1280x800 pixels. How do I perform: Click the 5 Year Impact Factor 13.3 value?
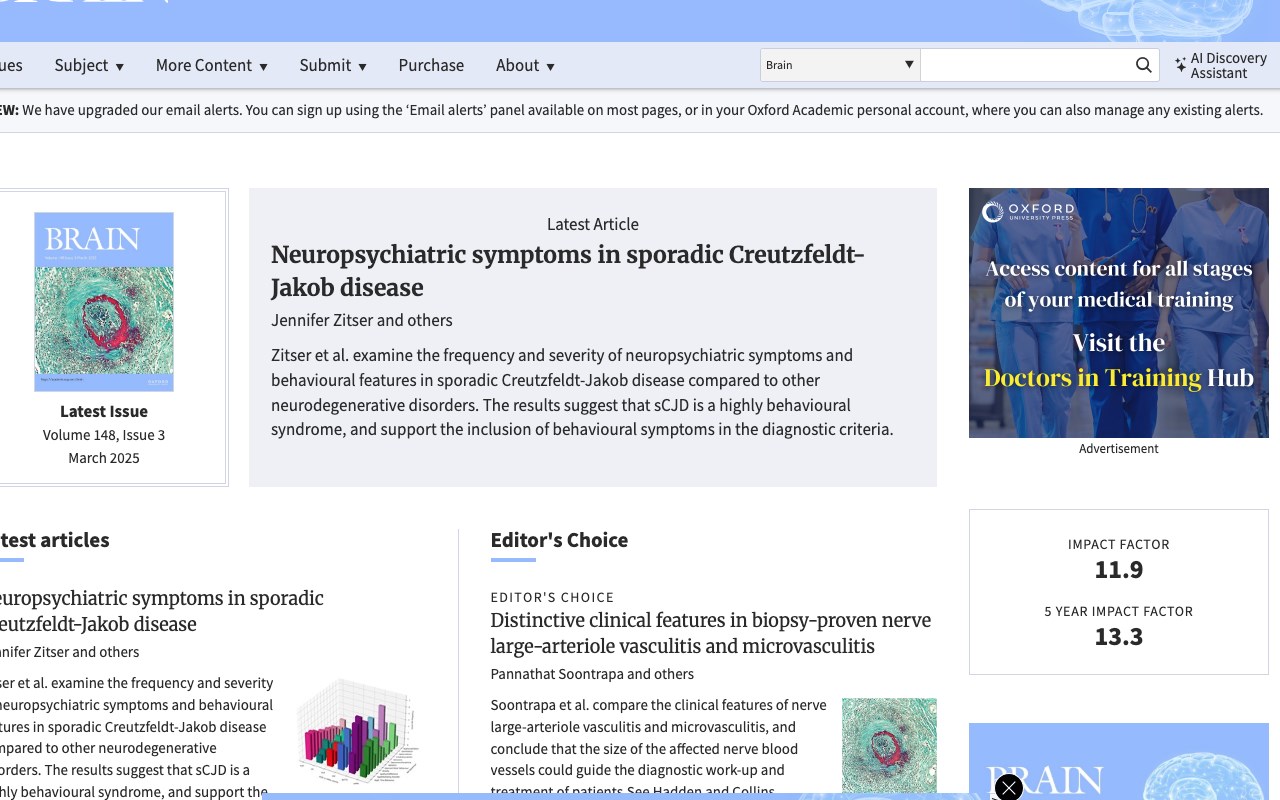(x=1118, y=637)
